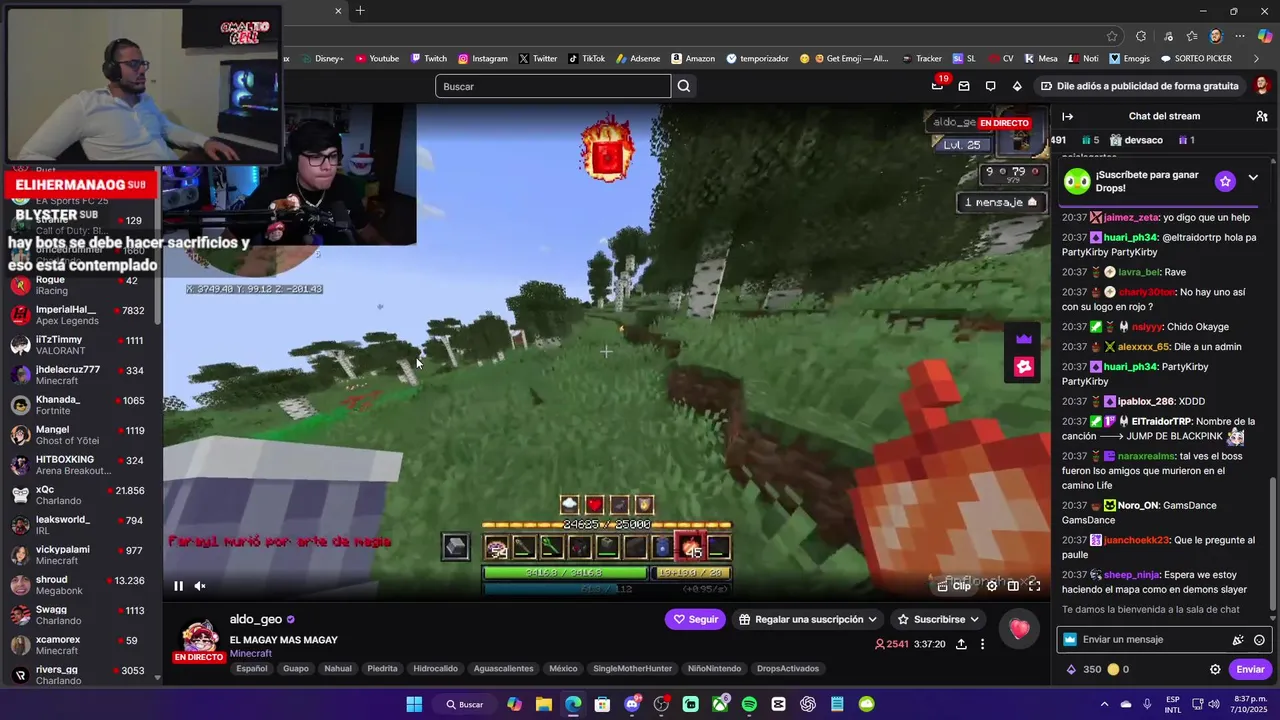
Task: Open the SORTEO PICKER bookmark
Action: click(1196, 58)
